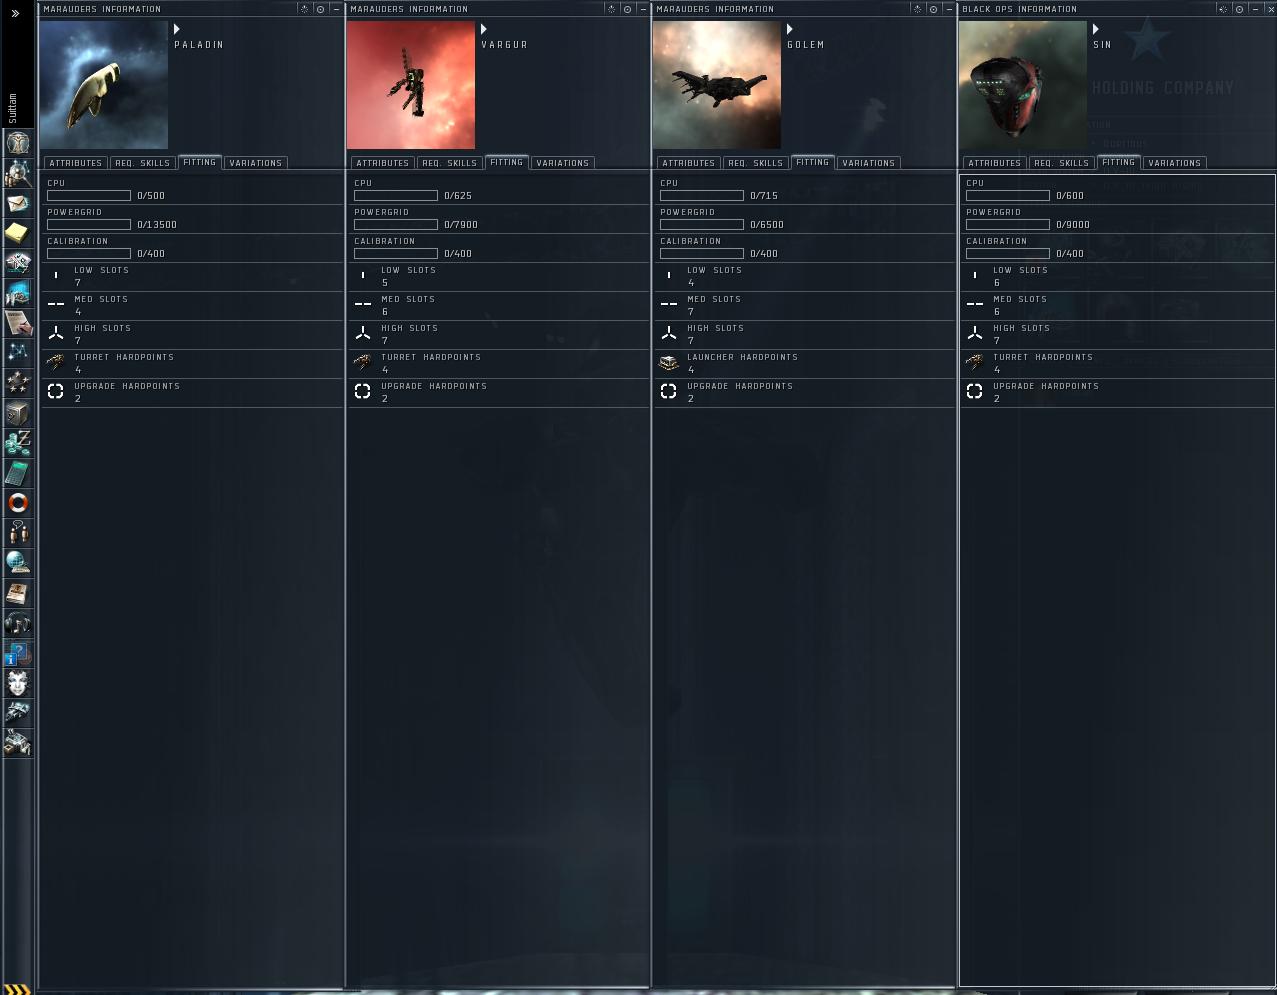The image size is (1277, 995).
Task: Click the Turret Hardpoints icon in Paladin window
Action: tap(56, 363)
